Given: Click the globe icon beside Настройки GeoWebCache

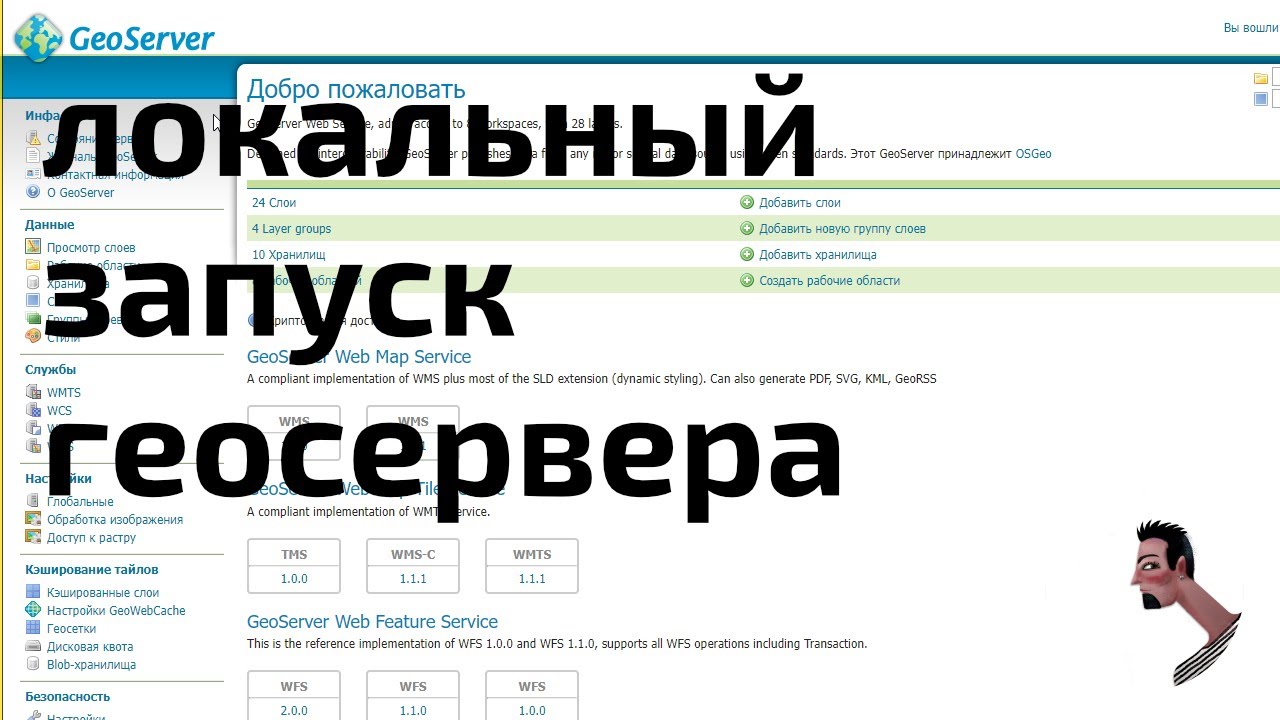Looking at the screenshot, I should click(33, 610).
